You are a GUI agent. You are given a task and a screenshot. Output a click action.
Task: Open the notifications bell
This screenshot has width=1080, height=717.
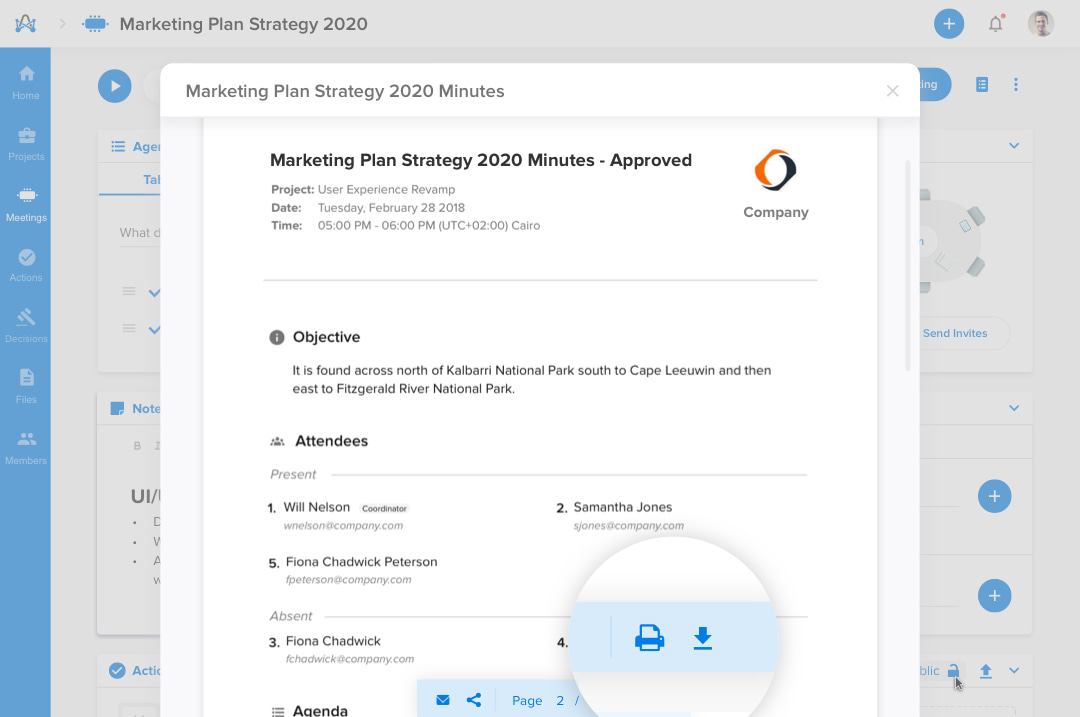[x=995, y=24]
